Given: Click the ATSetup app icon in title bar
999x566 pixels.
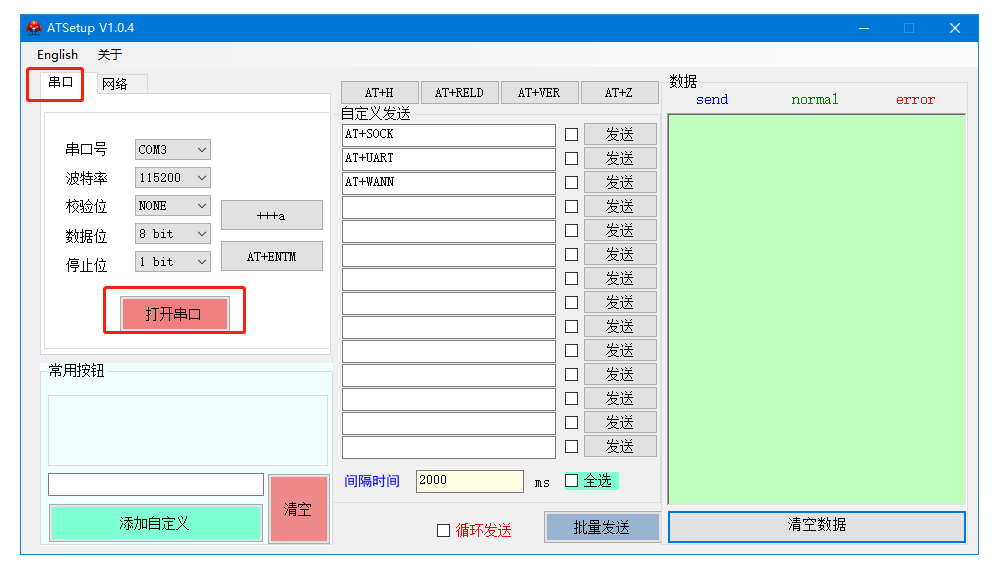Looking at the screenshot, I should [34, 28].
